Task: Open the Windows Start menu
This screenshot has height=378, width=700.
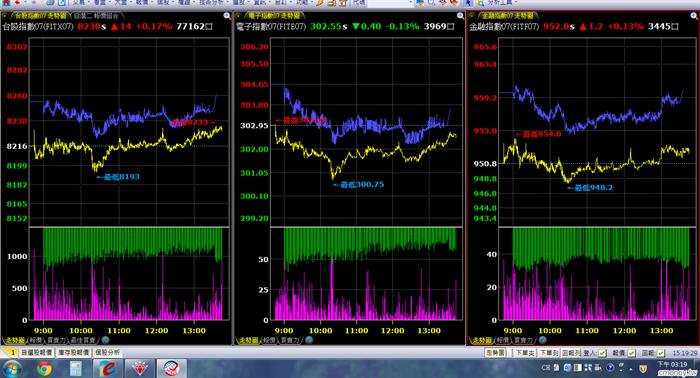Action: point(12,369)
